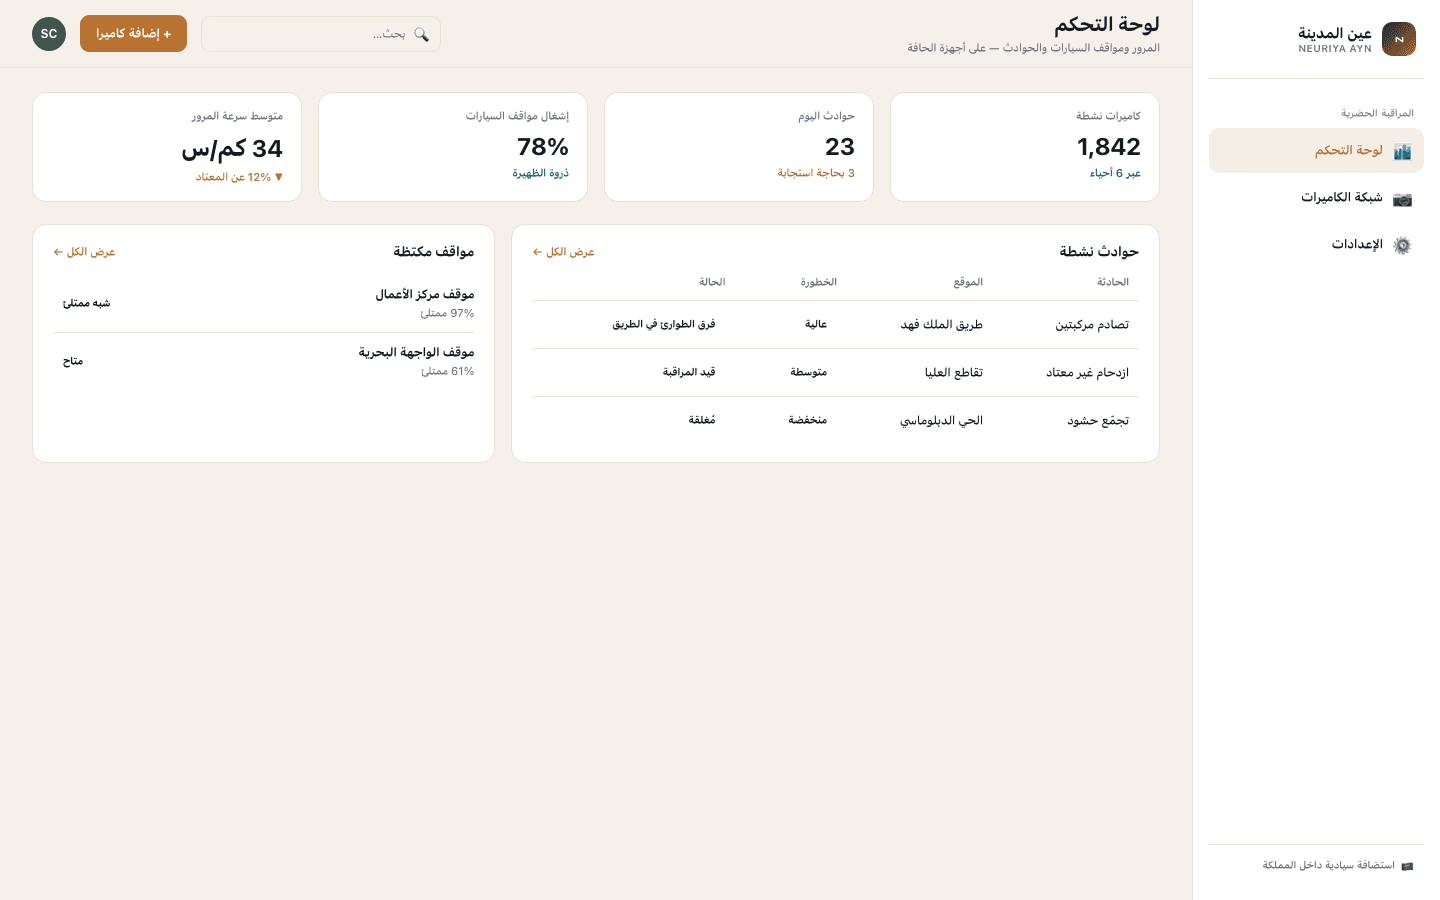
Task: Open لوحة التحكم in the sidebar
Action: pyautogui.click(x=1316, y=151)
